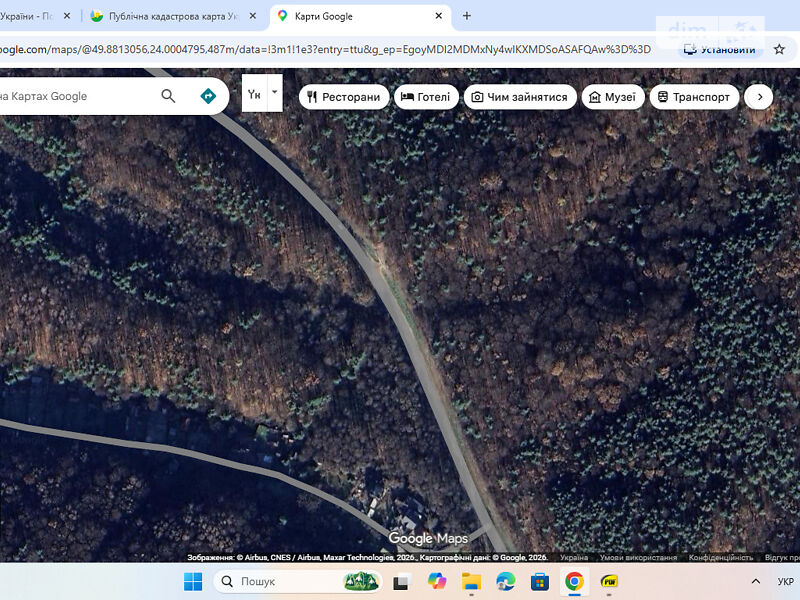Screen dimensions: 800x600
Task: Open directions with the blue arrow icon
Action: coord(208,96)
